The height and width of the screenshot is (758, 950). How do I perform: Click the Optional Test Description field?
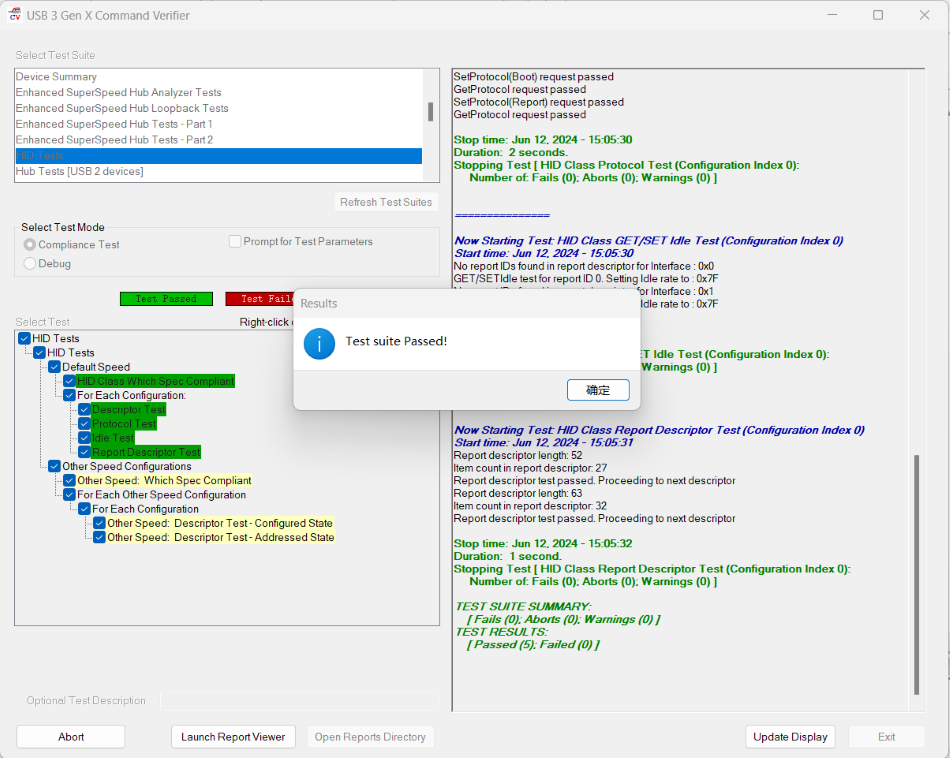click(x=299, y=701)
